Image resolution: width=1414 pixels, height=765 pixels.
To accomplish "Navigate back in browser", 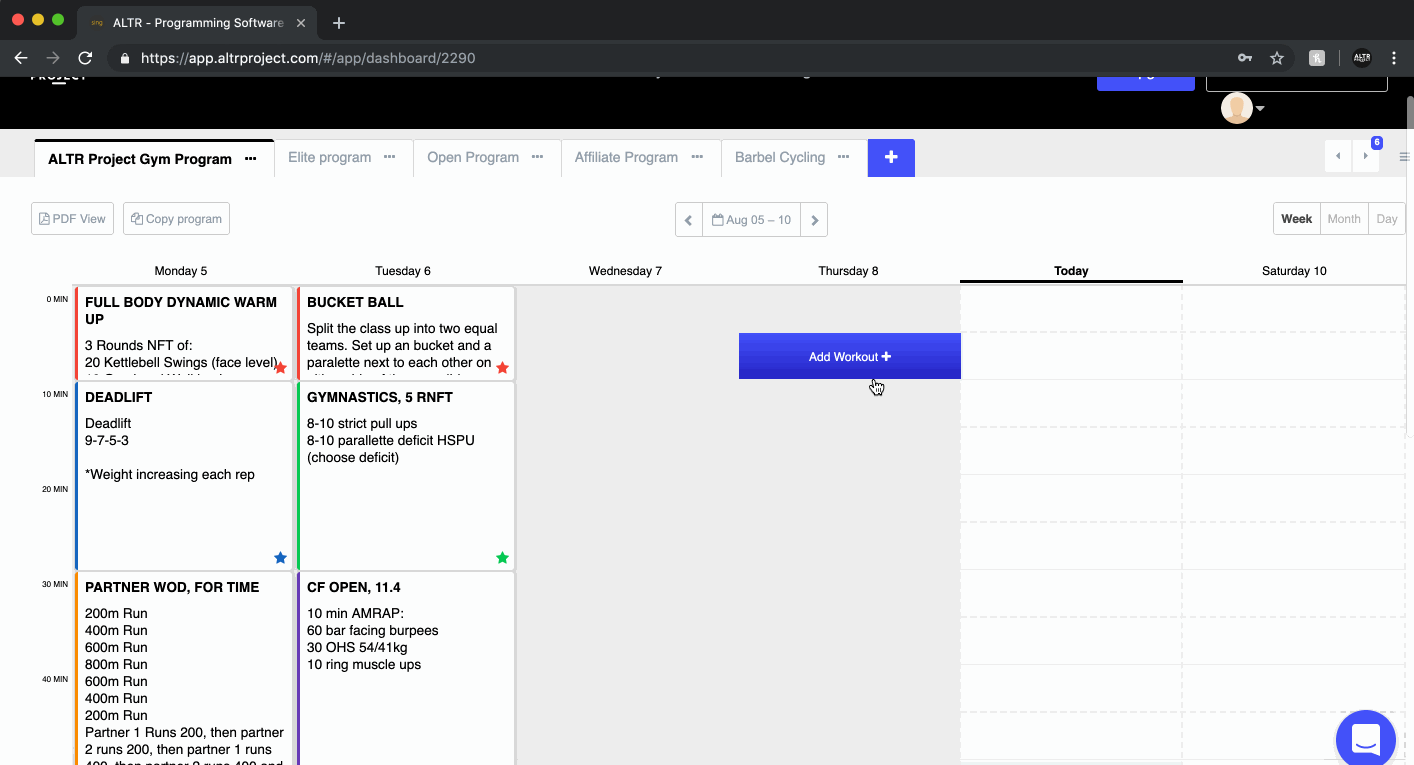I will click(x=21, y=58).
